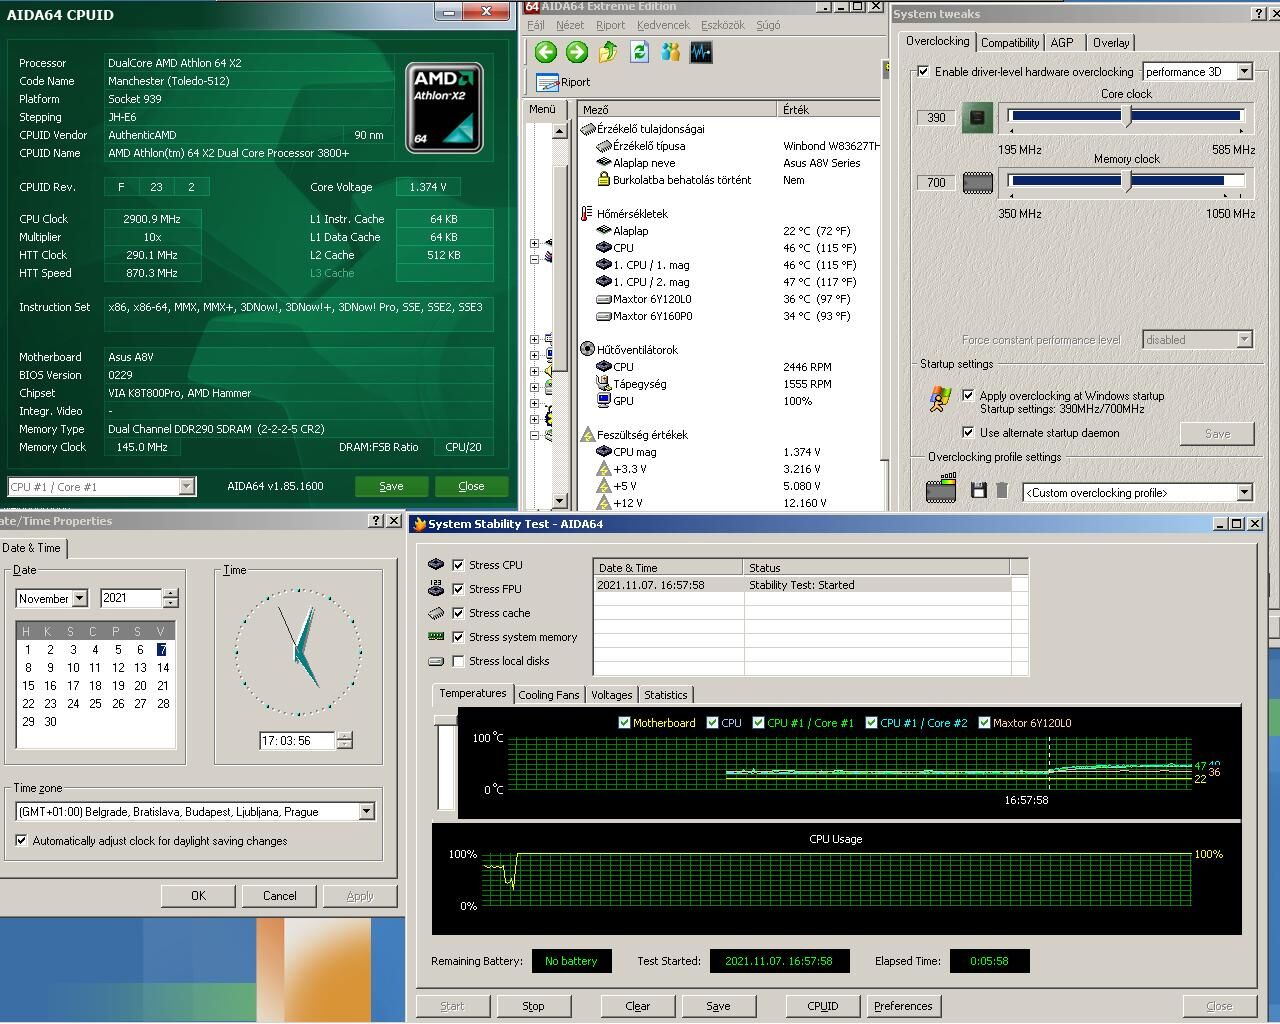Click the CPUID button in stability test
This screenshot has width=1280, height=1024.
pos(823,1006)
